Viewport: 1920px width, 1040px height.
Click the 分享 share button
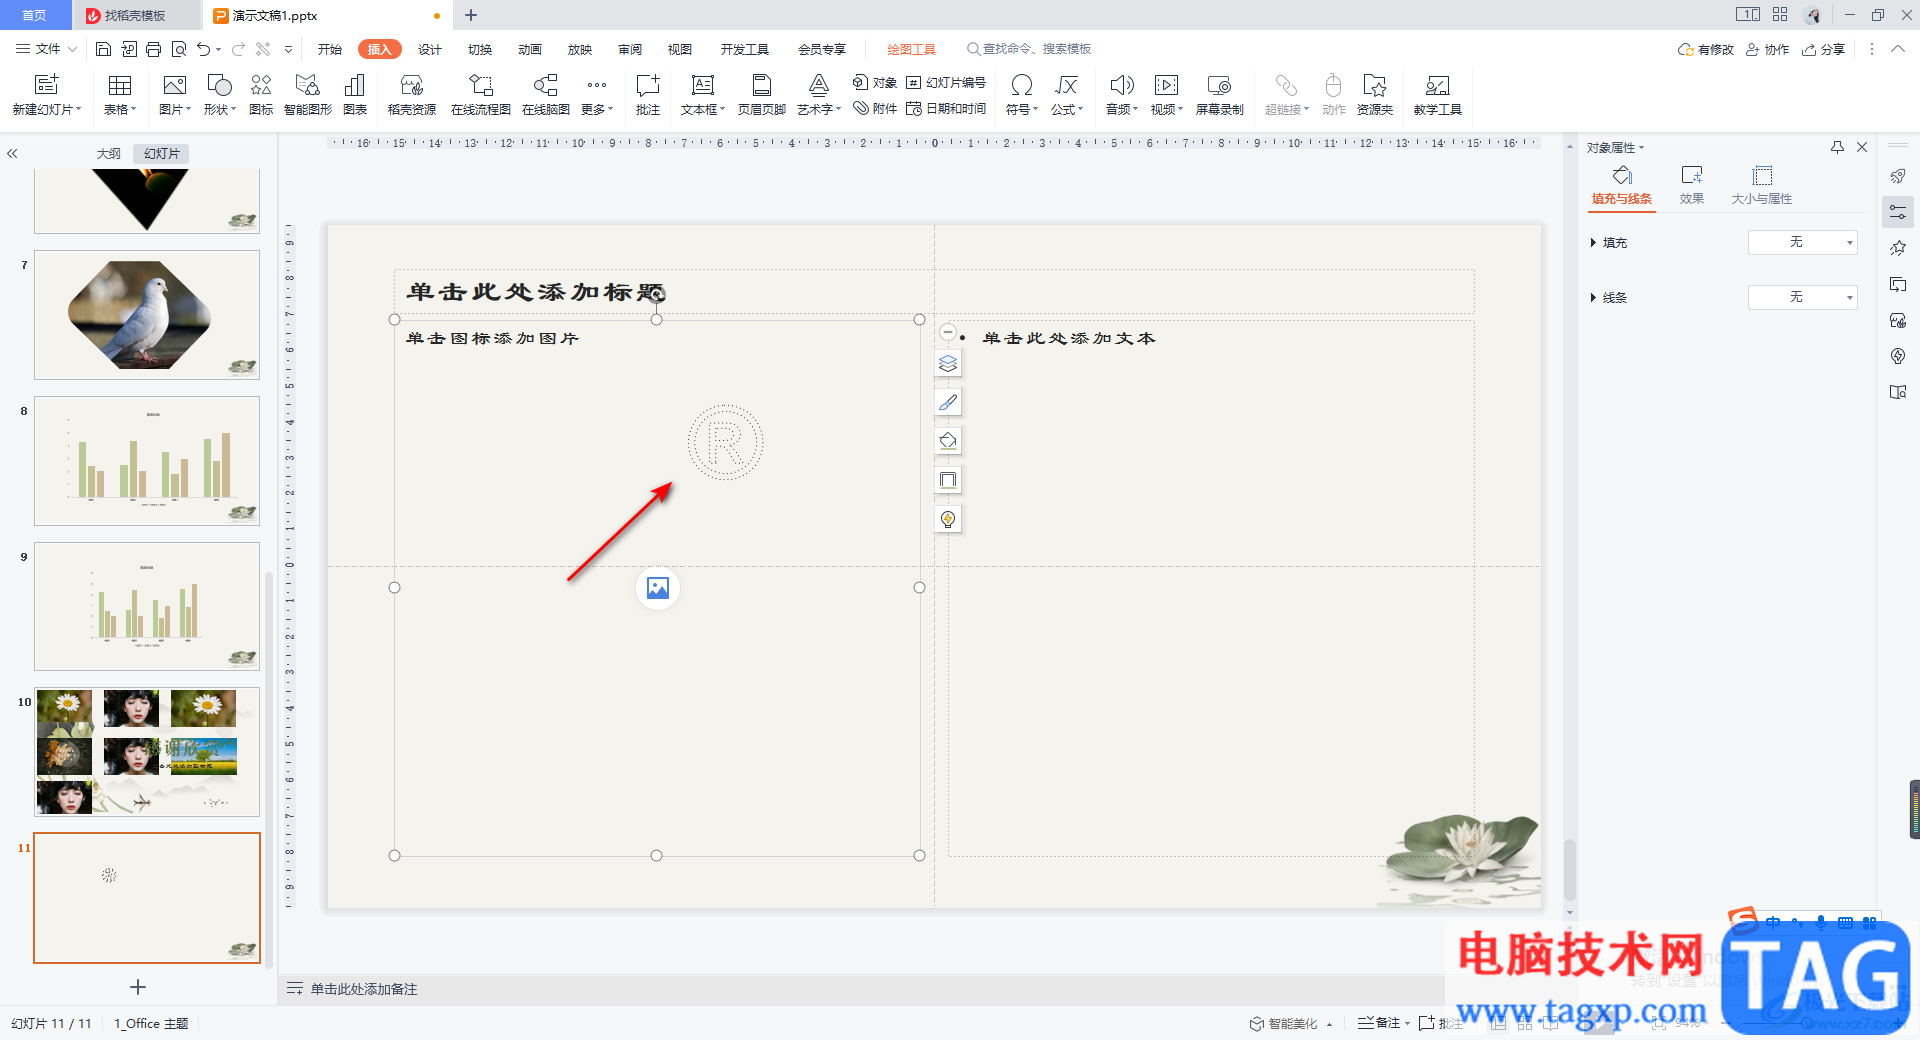coord(1824,49)
